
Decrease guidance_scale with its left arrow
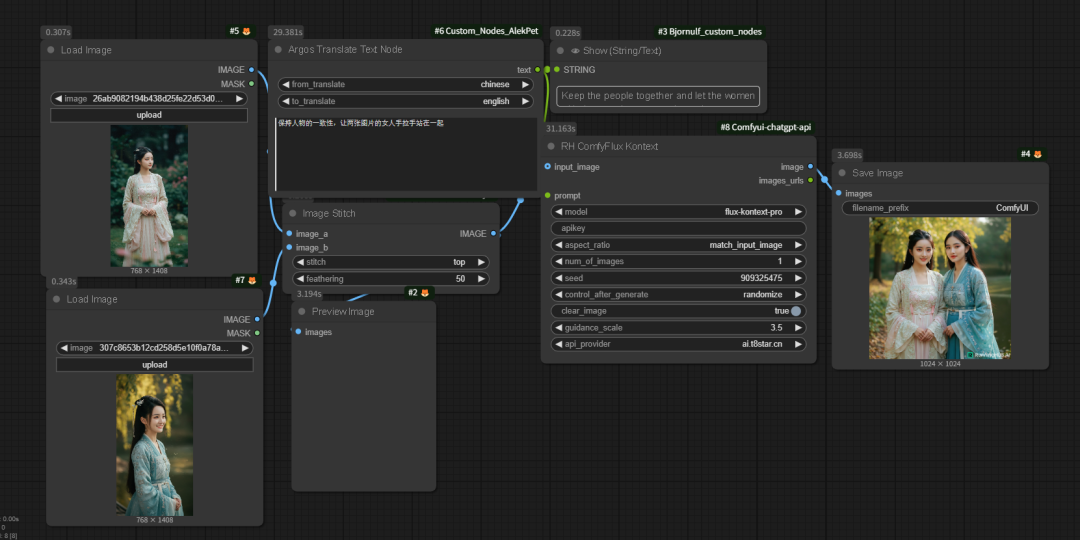[559, 327]
